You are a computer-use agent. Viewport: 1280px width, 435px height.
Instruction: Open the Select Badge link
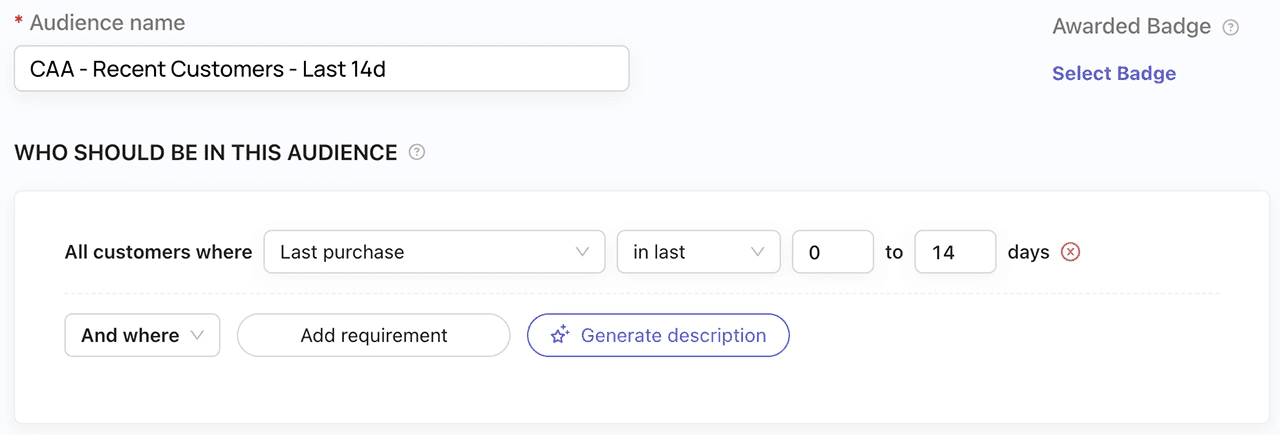click(x=1114, y=73)
